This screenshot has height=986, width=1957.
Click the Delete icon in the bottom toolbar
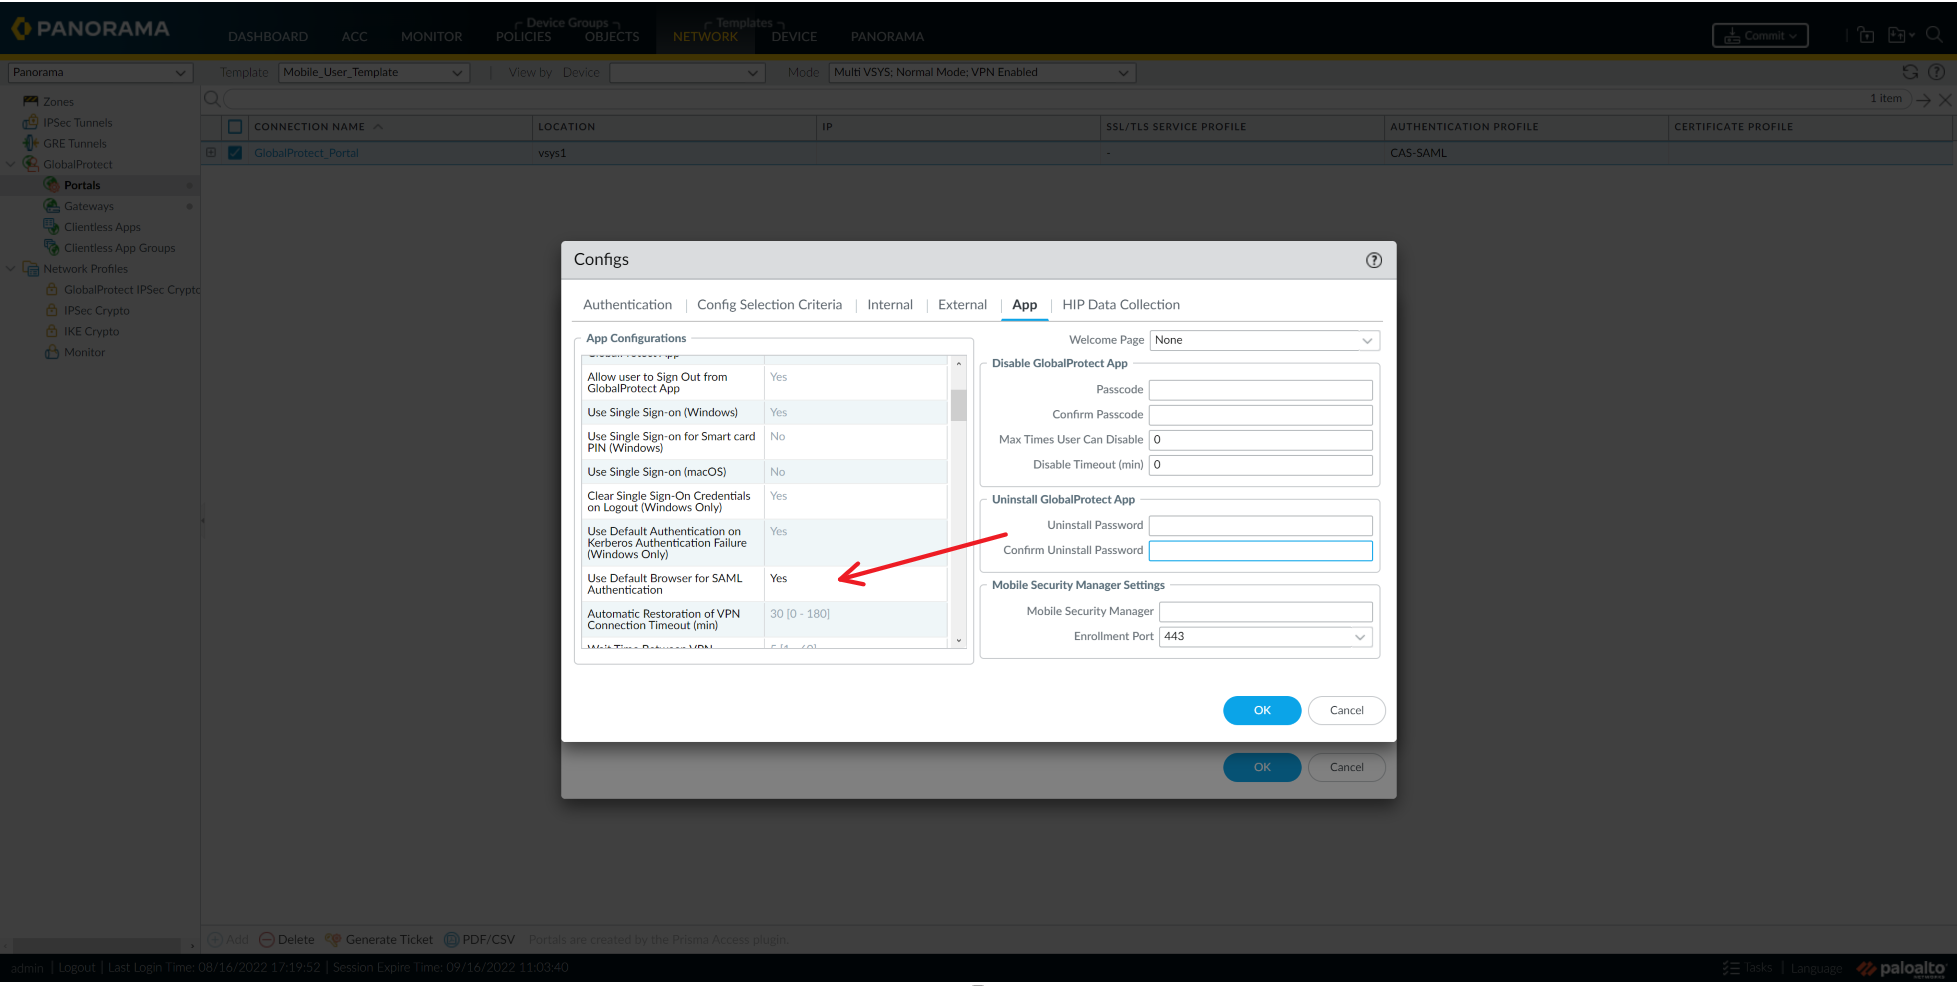point(267,940)
